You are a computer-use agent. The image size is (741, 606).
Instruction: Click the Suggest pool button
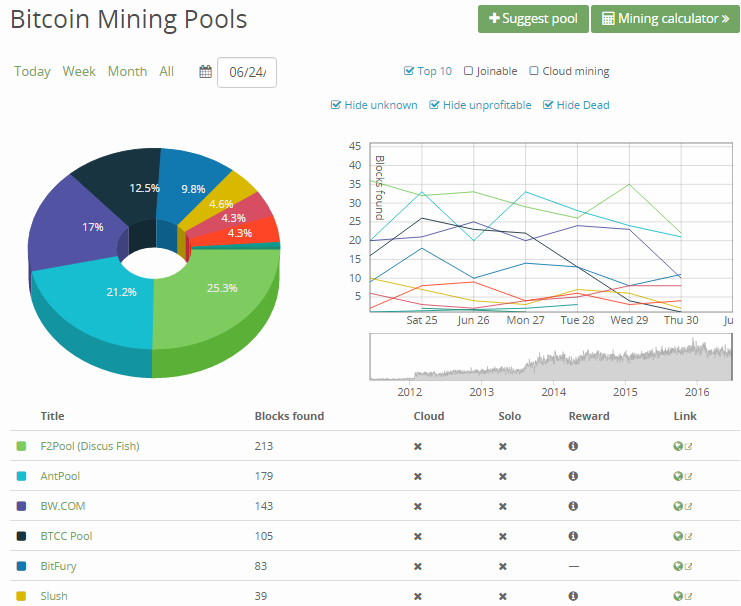point(533,19)
